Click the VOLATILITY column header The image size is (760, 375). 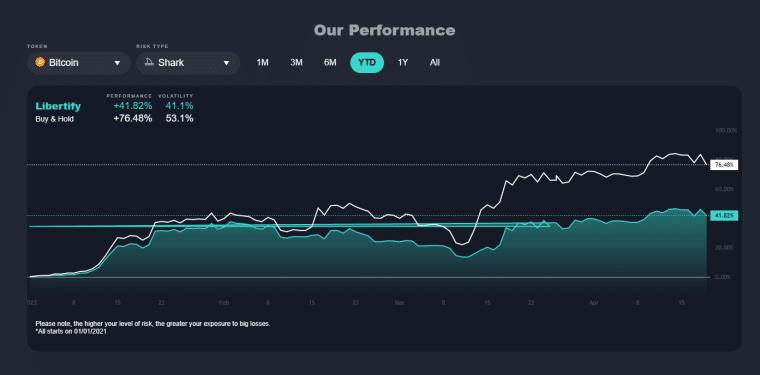coord(176,96)
